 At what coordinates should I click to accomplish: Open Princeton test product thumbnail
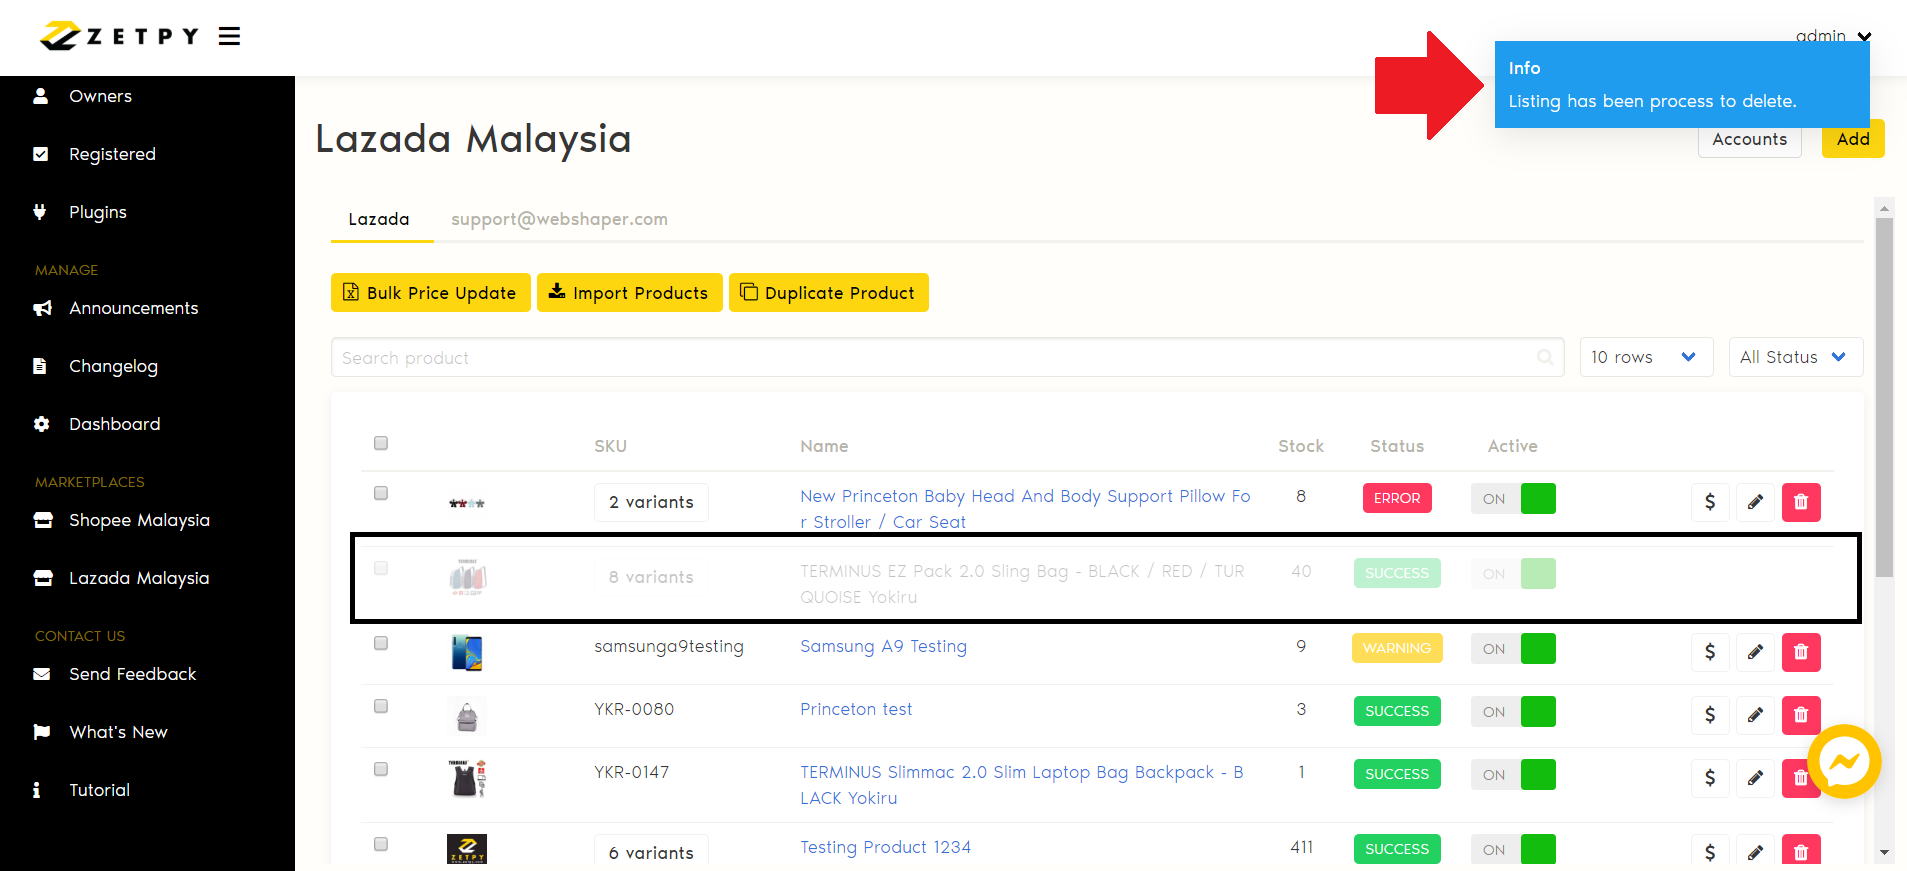point(467,716)
